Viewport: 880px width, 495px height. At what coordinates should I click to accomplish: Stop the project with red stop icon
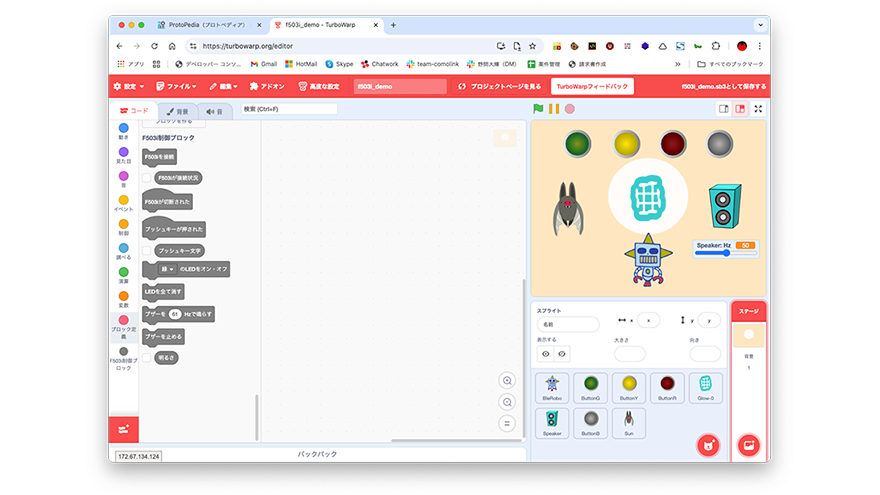coord(570,109)
